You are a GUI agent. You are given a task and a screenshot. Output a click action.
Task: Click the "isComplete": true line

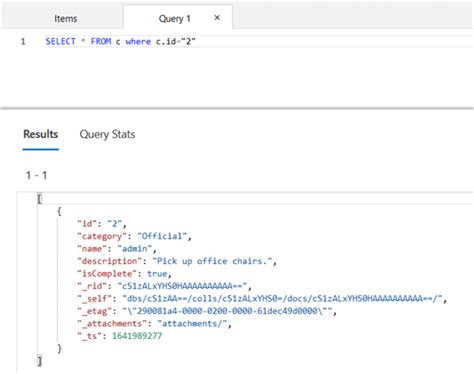click(x=124, y=274)
